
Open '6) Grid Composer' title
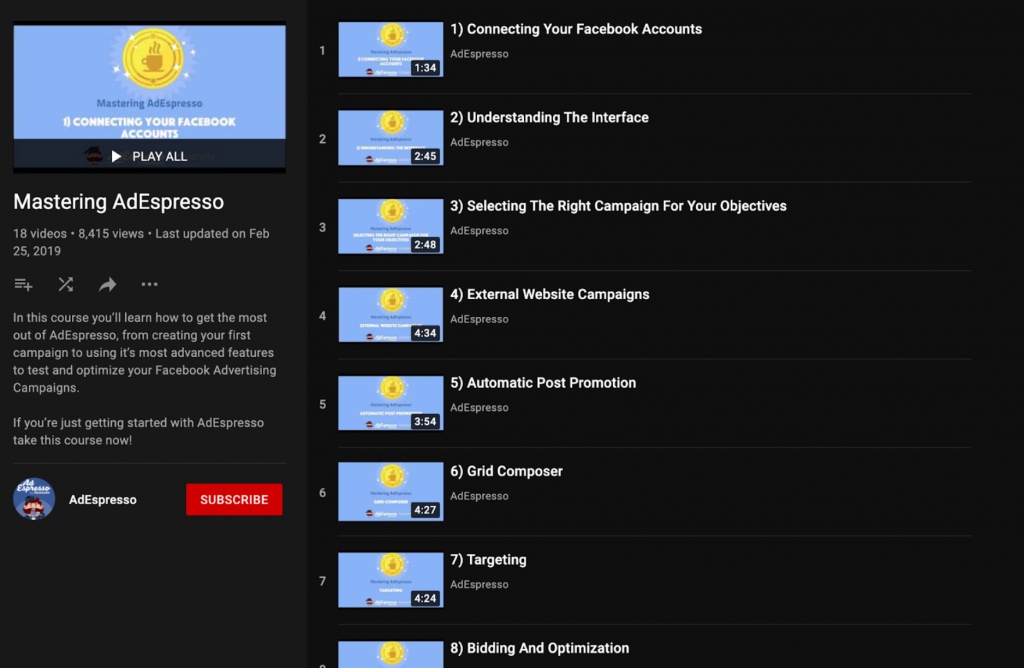(506, 471)
